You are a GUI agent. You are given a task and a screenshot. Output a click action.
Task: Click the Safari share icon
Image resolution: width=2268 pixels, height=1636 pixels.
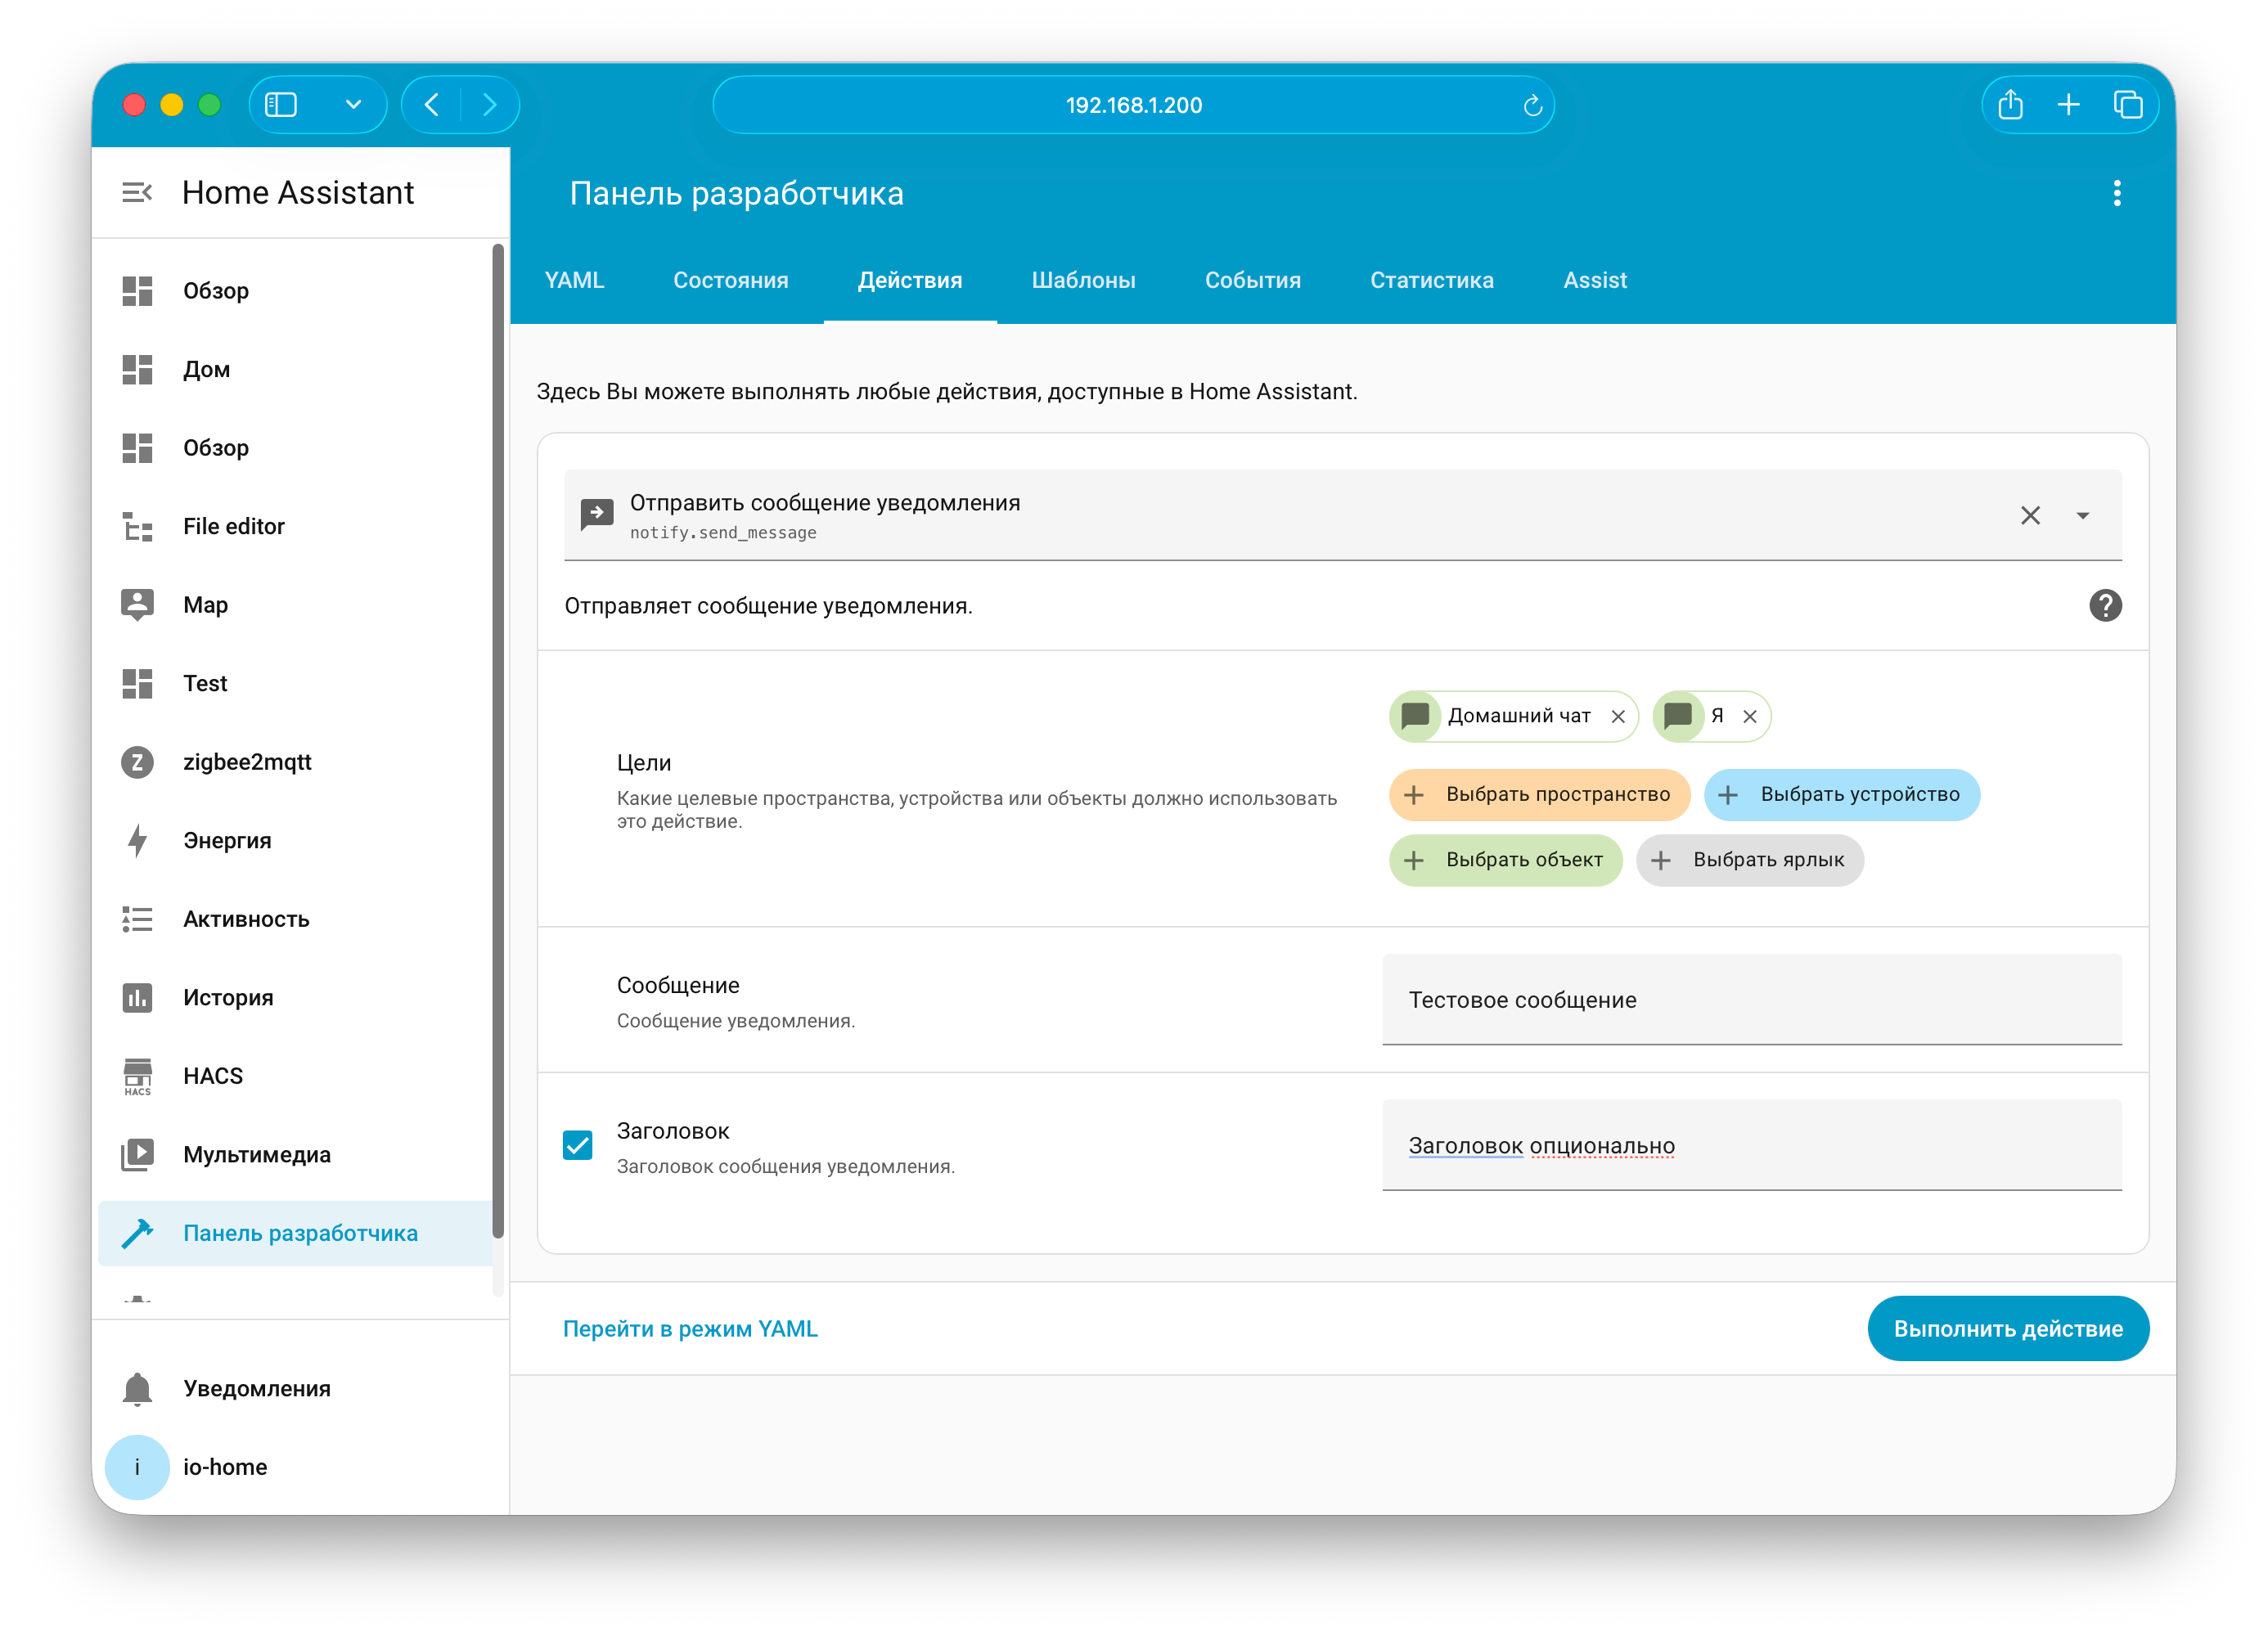[x=2010, y=105]
